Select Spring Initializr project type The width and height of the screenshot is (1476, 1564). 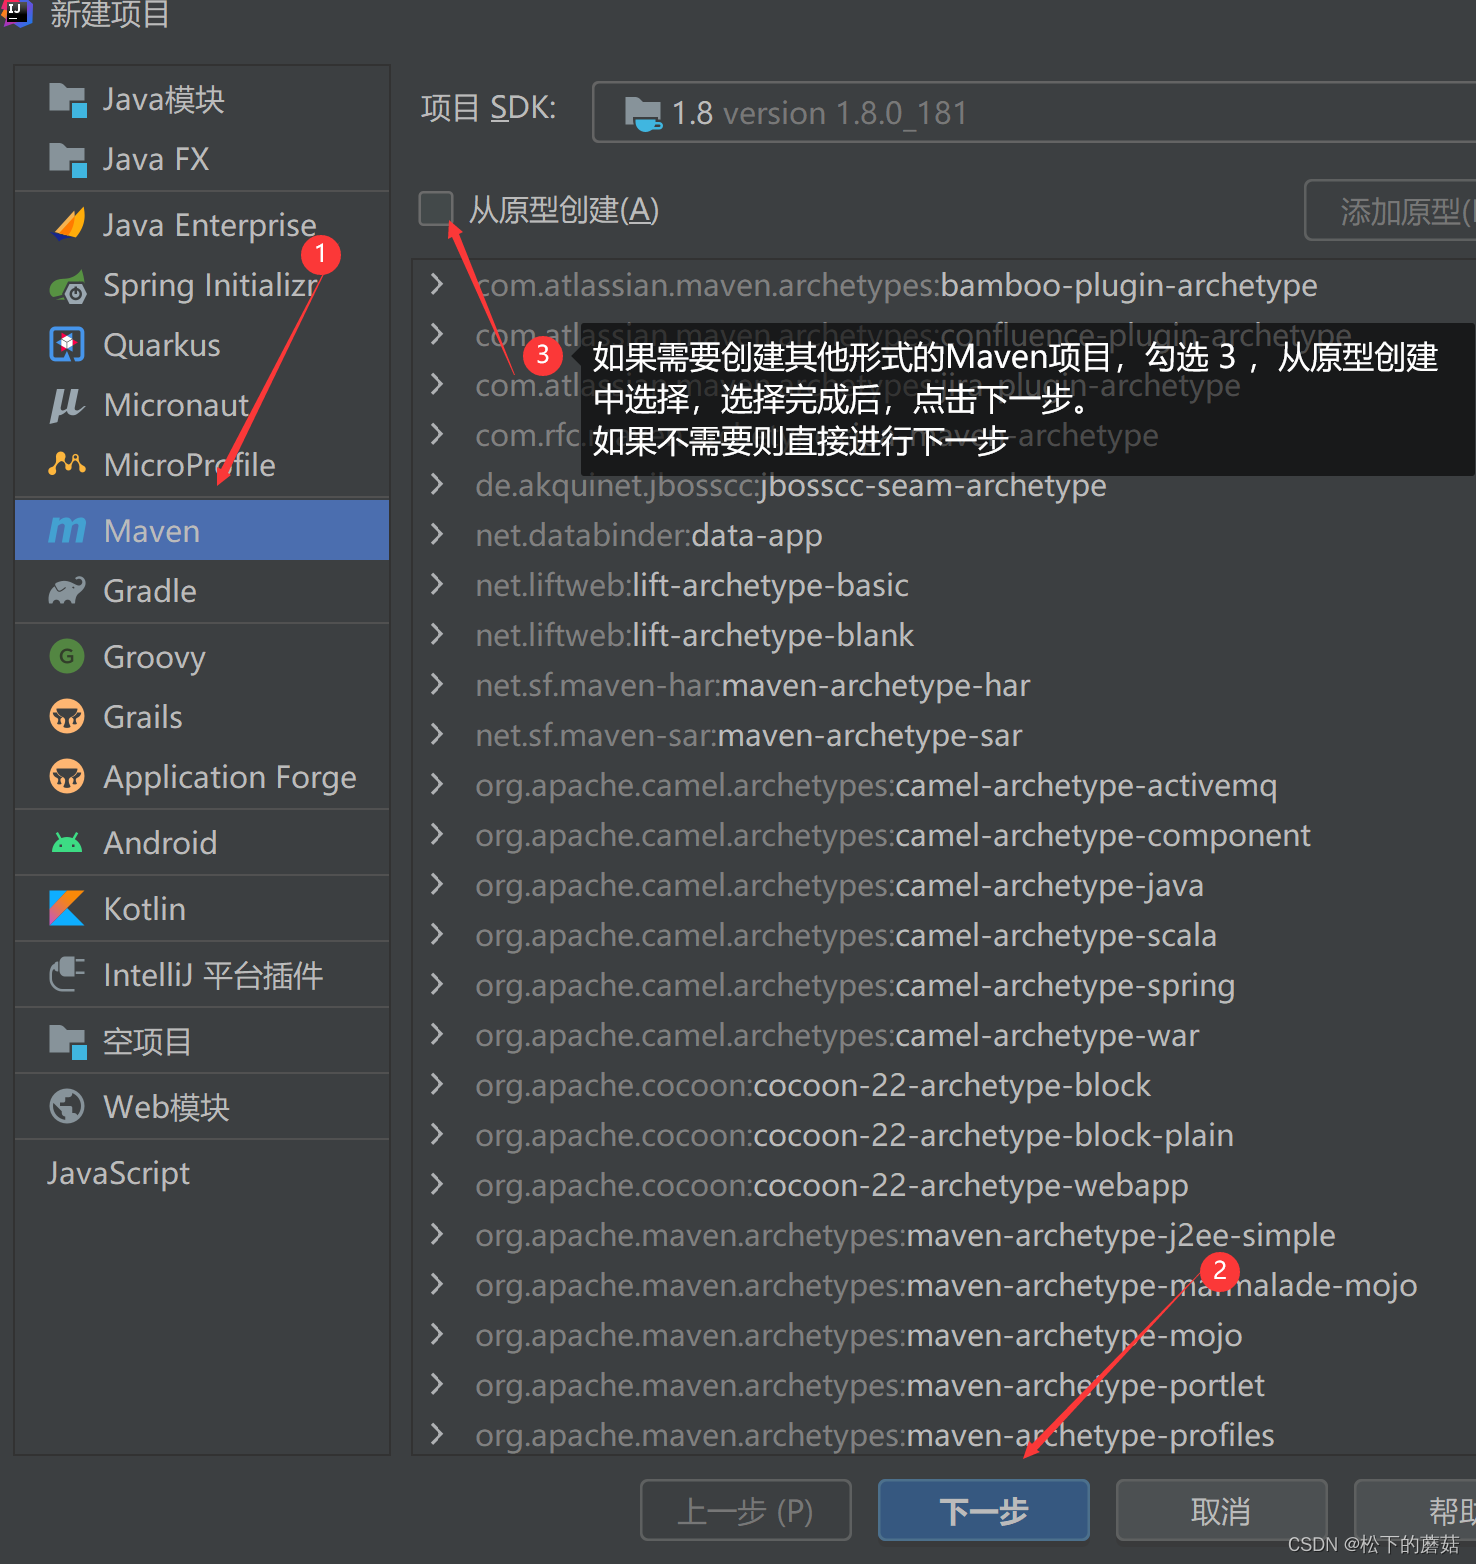202,286
